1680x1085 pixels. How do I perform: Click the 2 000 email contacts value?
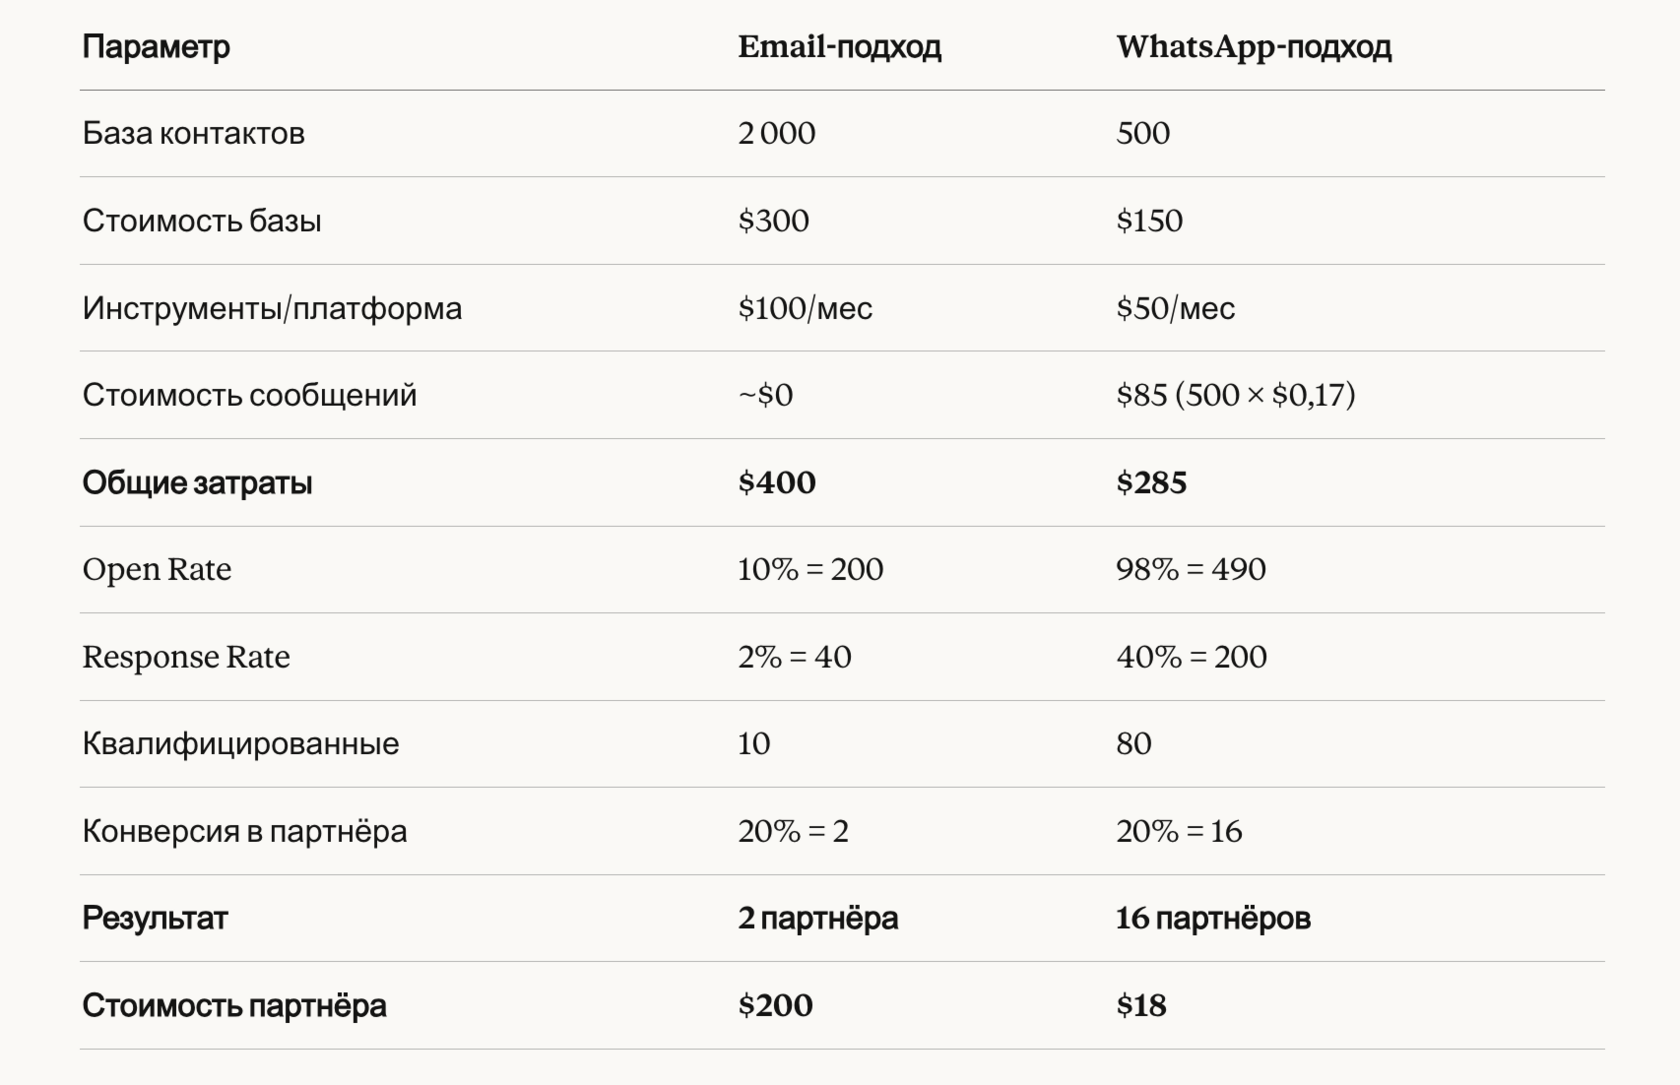click(x=776, y=133)
